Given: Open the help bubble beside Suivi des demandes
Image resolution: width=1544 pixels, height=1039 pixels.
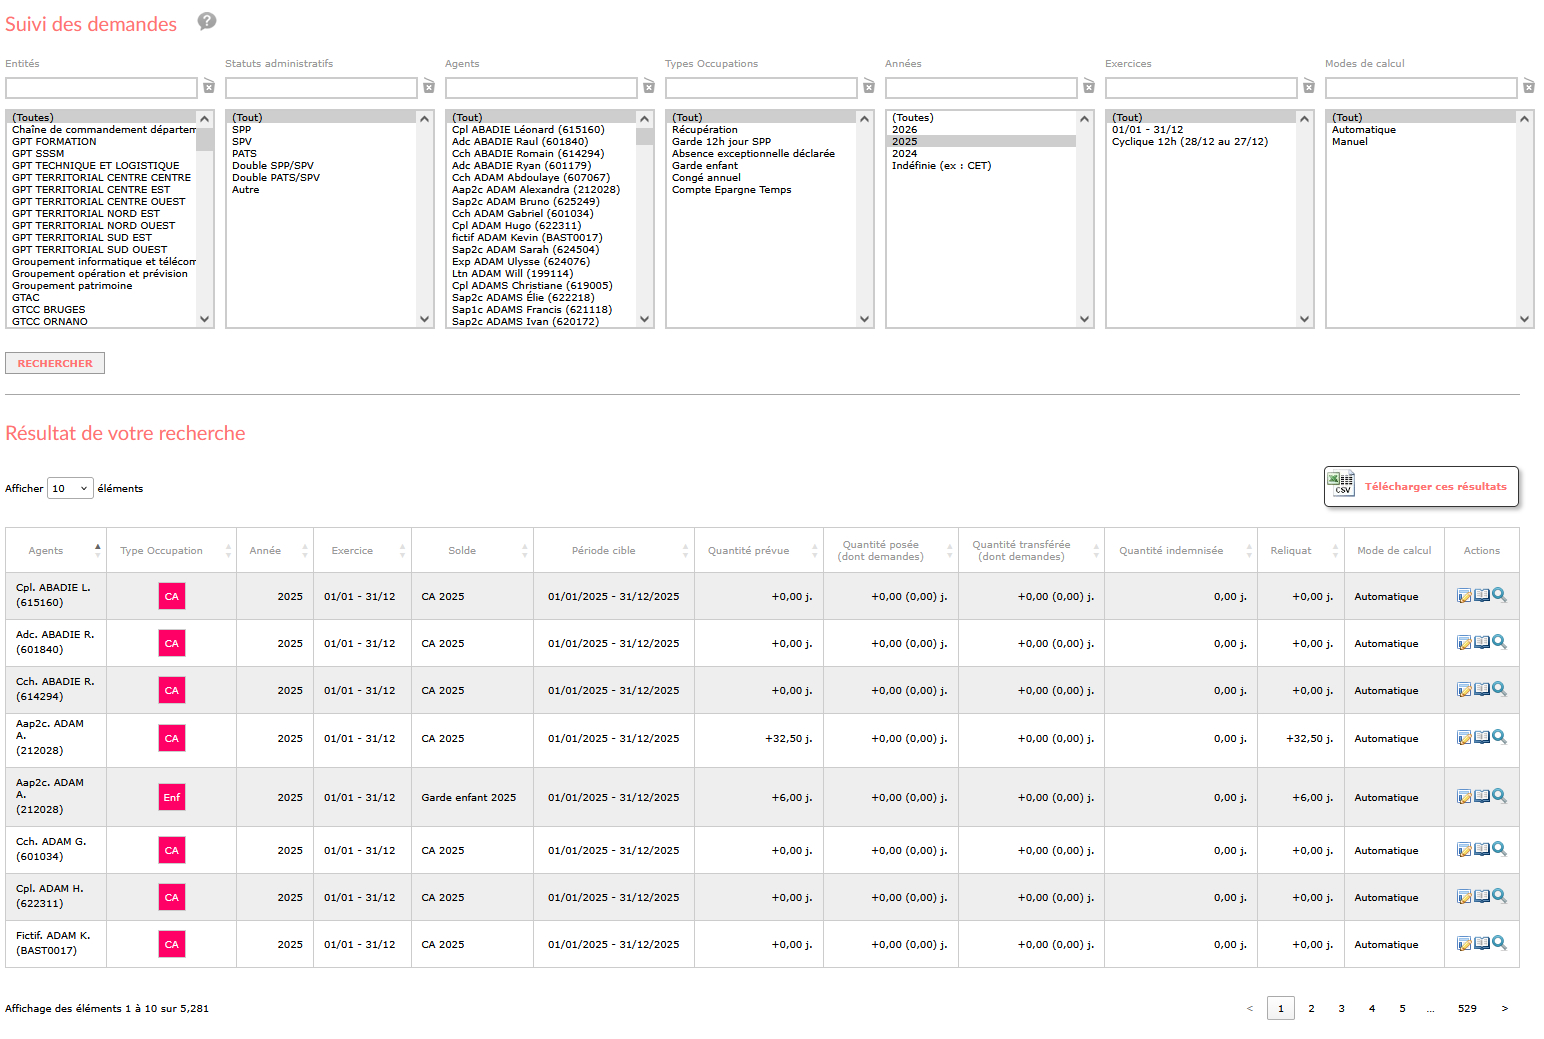Looking at the screenshot, I should coord(207,21).
